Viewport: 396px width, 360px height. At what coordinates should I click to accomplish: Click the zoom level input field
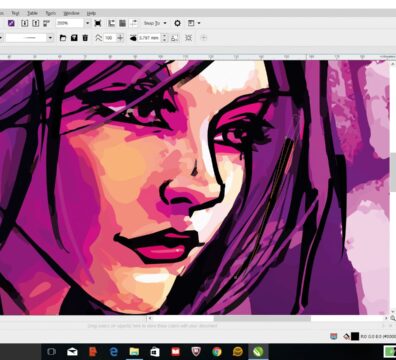point(69,23)
